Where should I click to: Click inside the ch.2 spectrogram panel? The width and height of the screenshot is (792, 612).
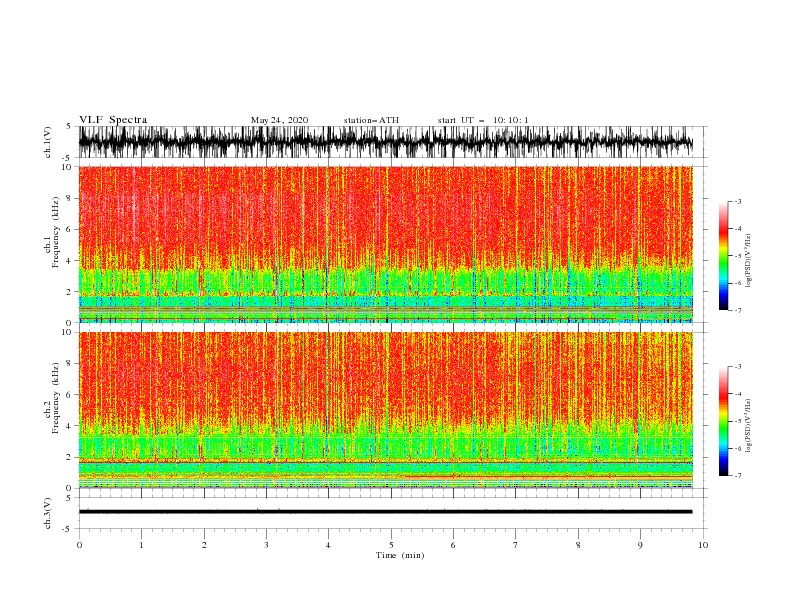tap(386, 410)
